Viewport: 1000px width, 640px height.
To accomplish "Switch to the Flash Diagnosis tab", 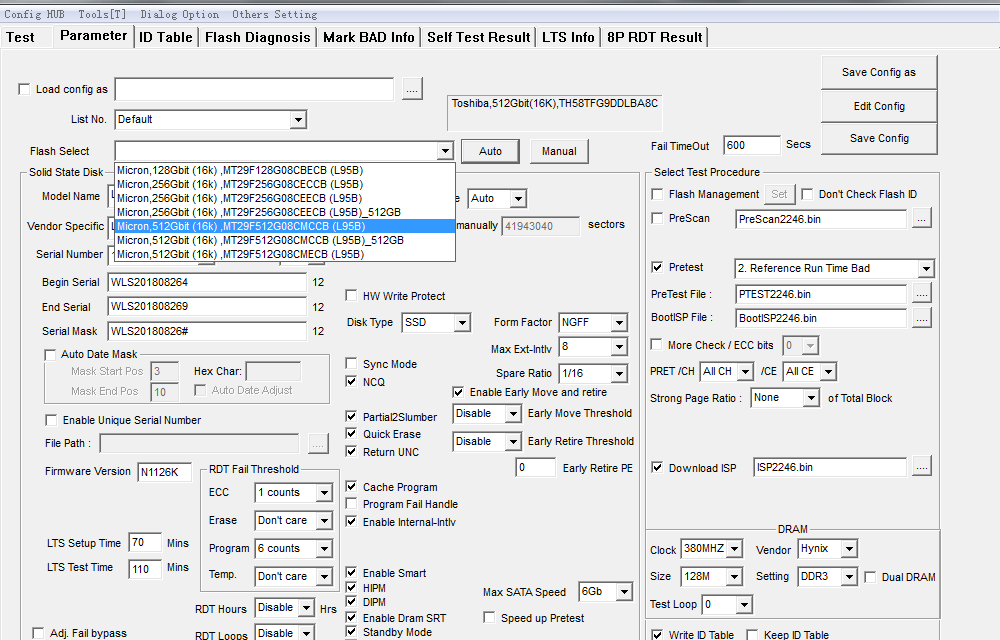I will (258, 38).
